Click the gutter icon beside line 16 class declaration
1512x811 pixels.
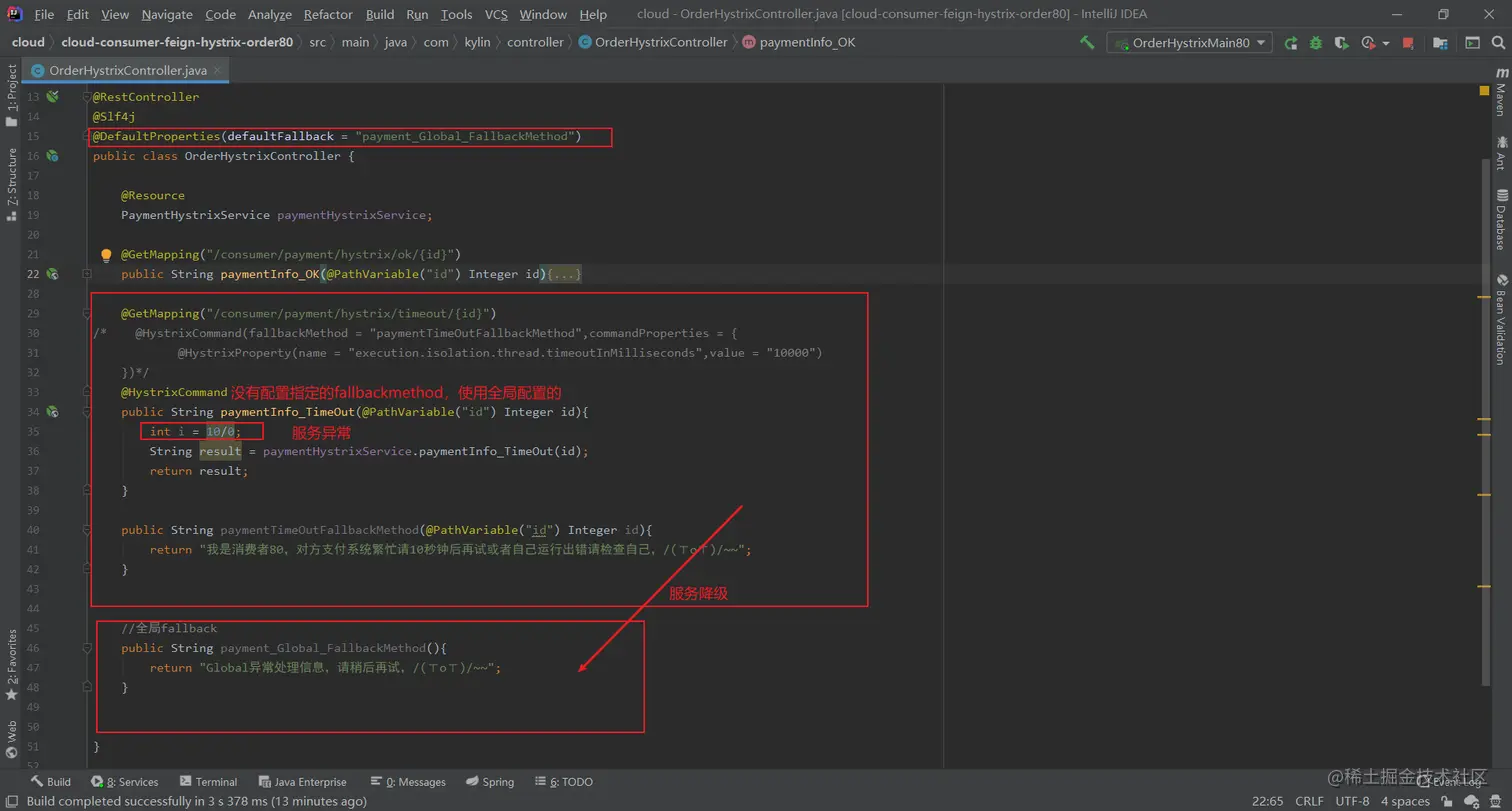pos(52,156)
